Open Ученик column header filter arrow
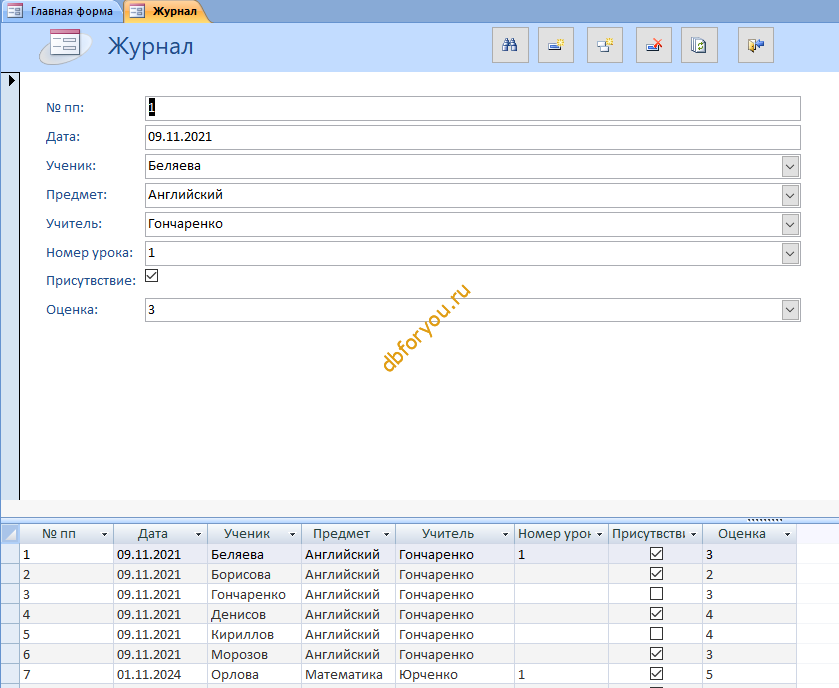Screen dimensions: 839x688 point(293,534)
